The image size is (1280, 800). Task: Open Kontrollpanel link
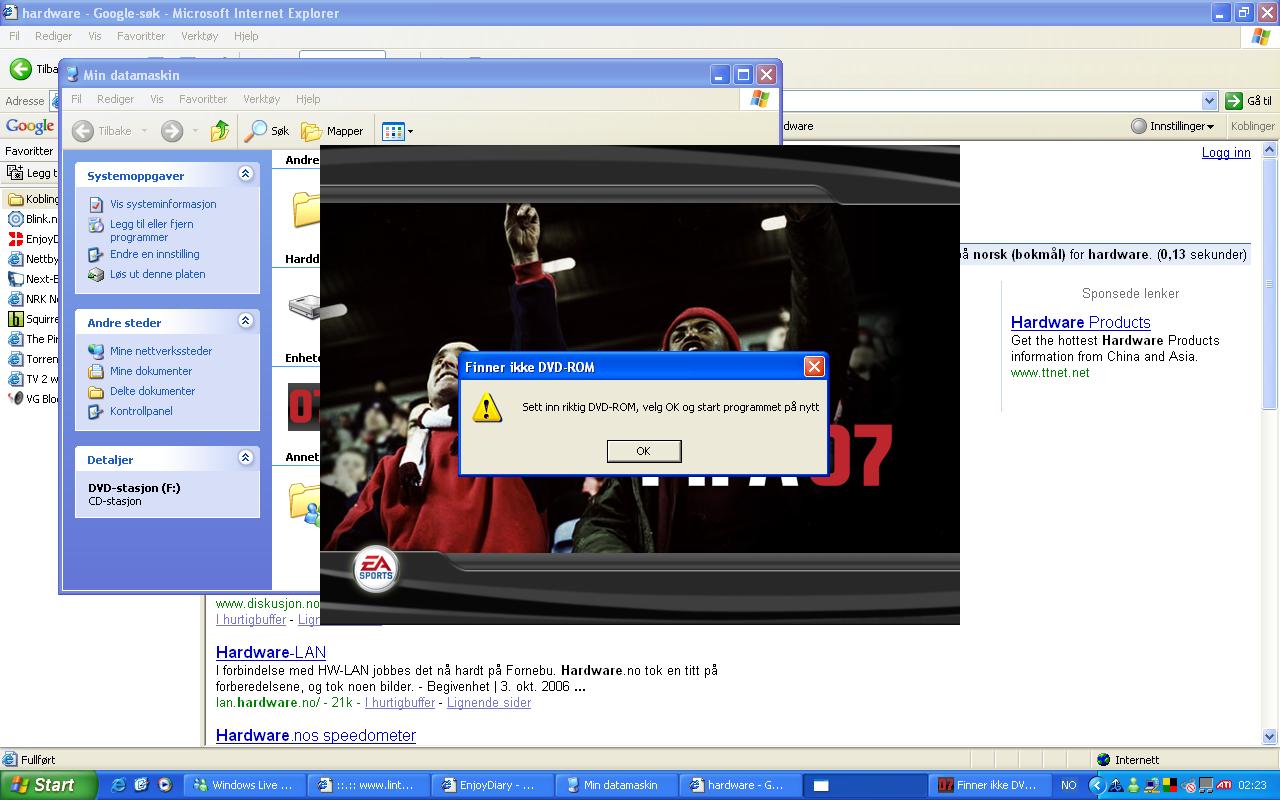[x=141, y=411]
